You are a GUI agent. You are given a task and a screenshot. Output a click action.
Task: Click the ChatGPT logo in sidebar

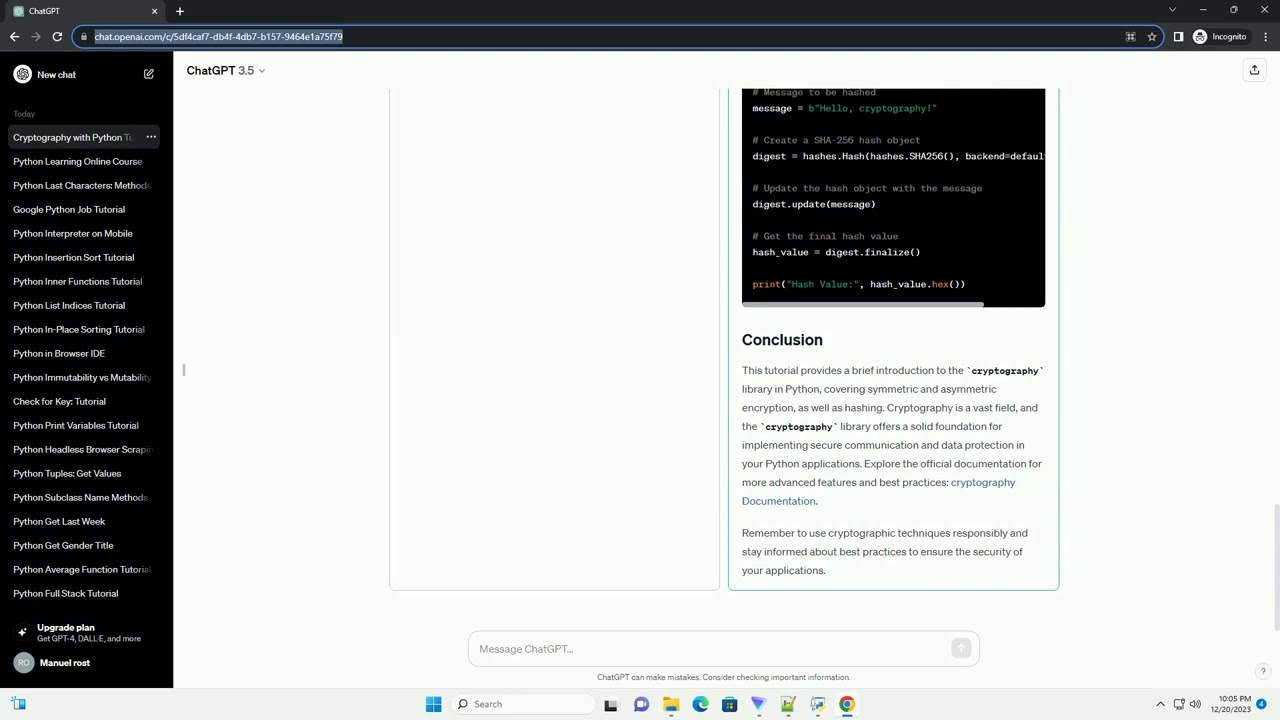pyautogui.click(x=23, y=75)
